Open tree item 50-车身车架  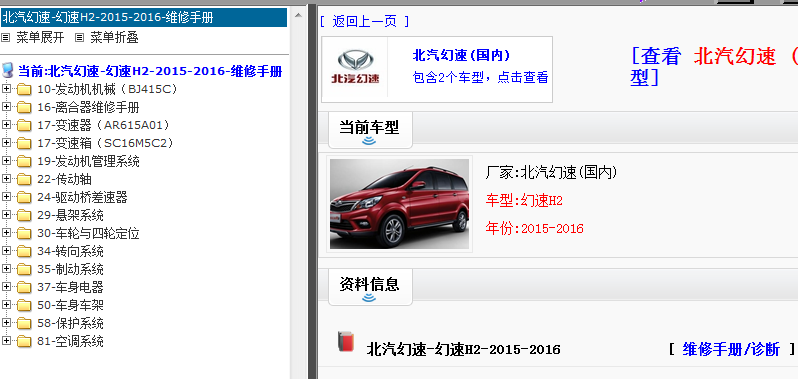point(70,305)
